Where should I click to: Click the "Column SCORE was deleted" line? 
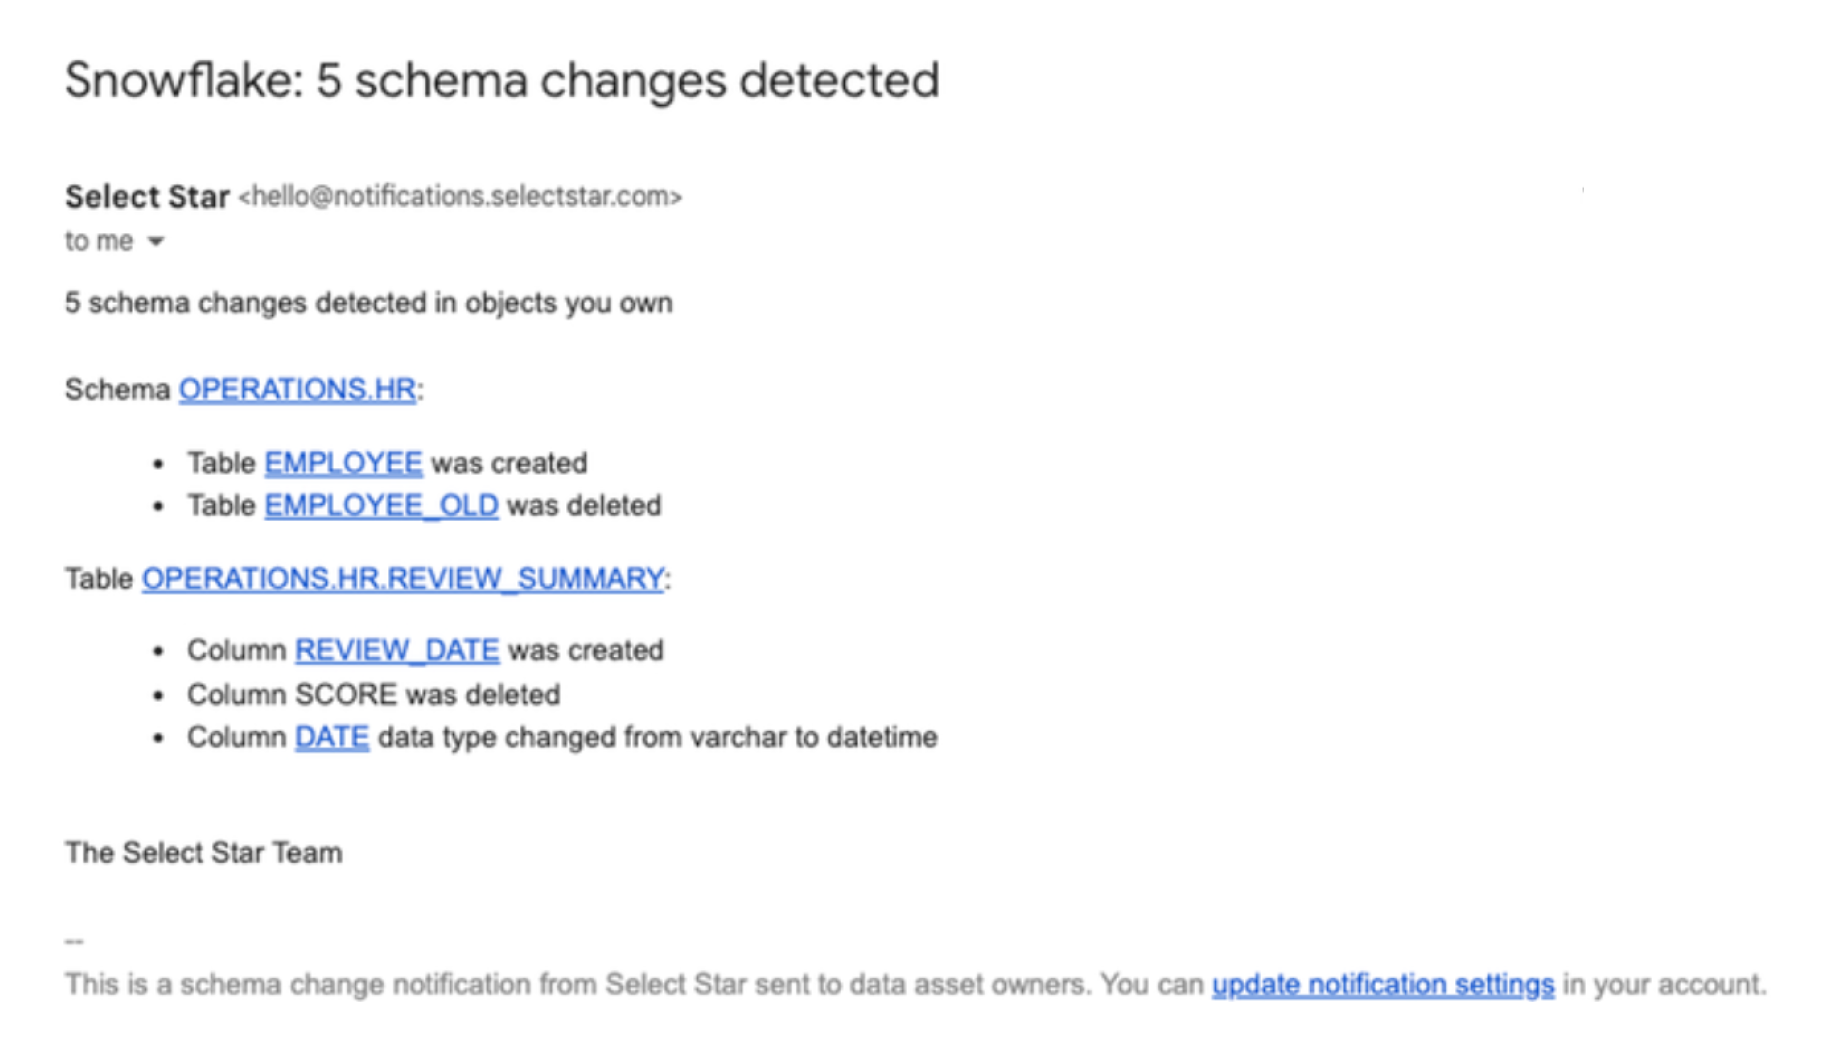pos(373,694)
